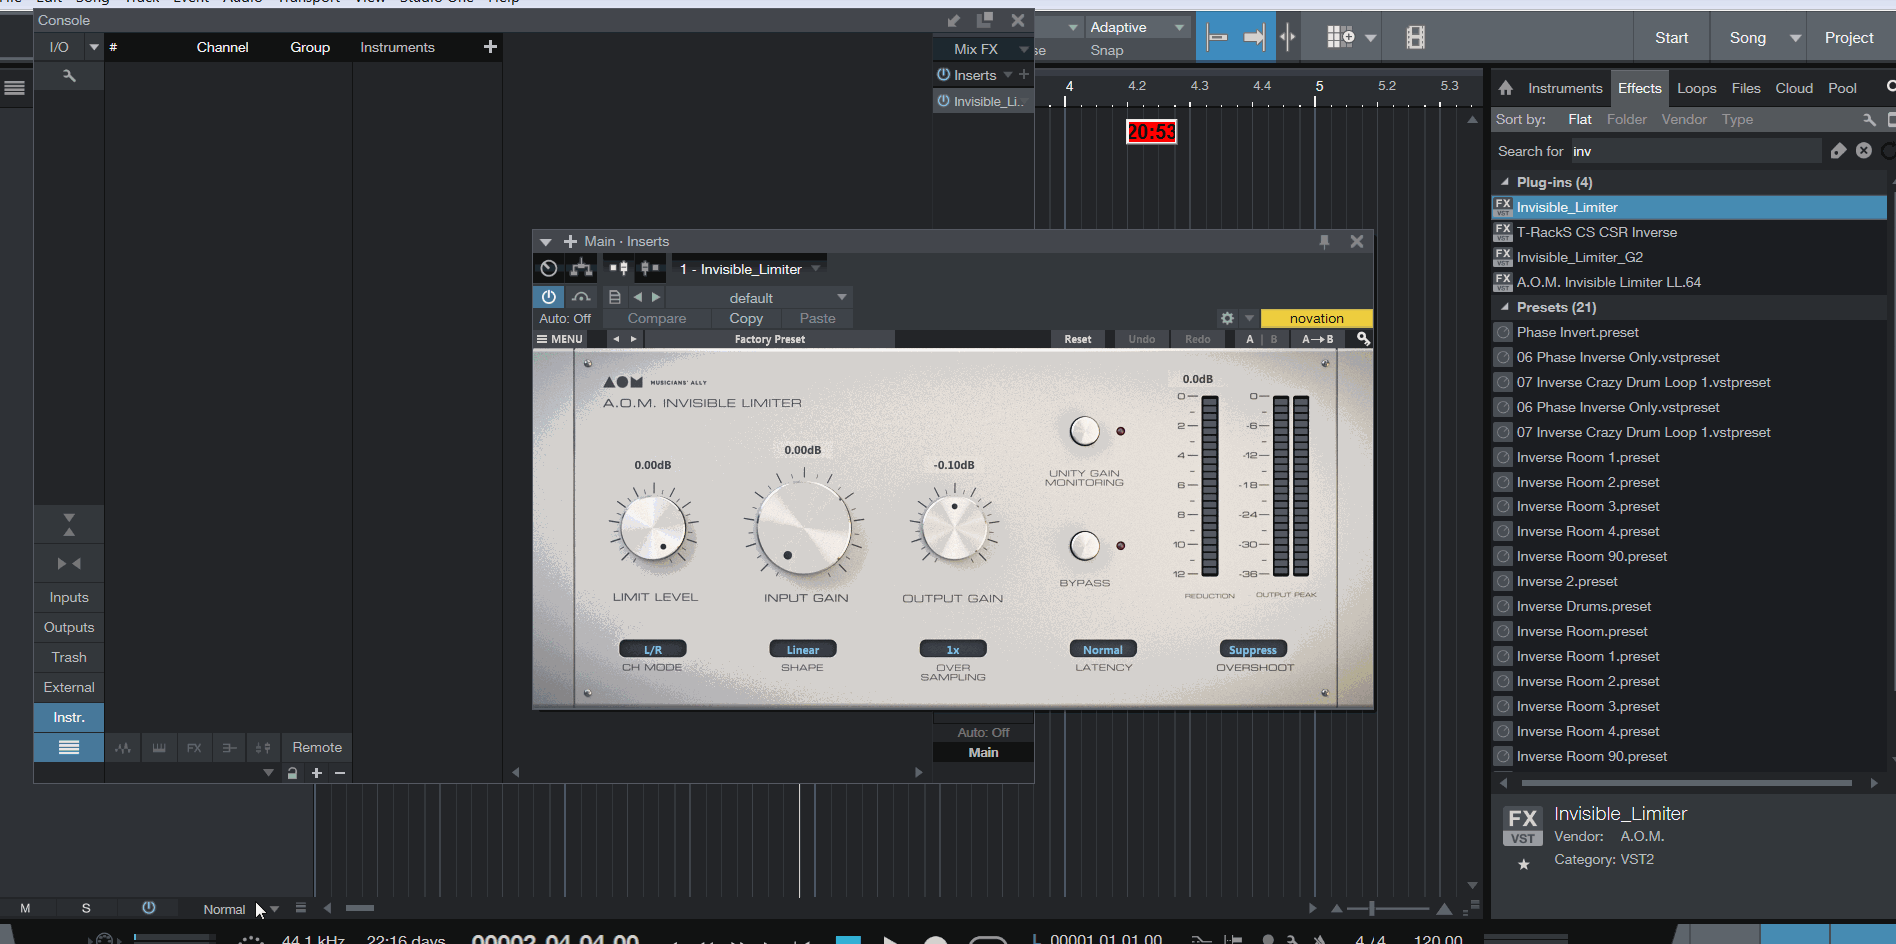This screenshot has width=1896, height=944.
Task: Click the preset file icon beside default preset
Action: [615, 297]
